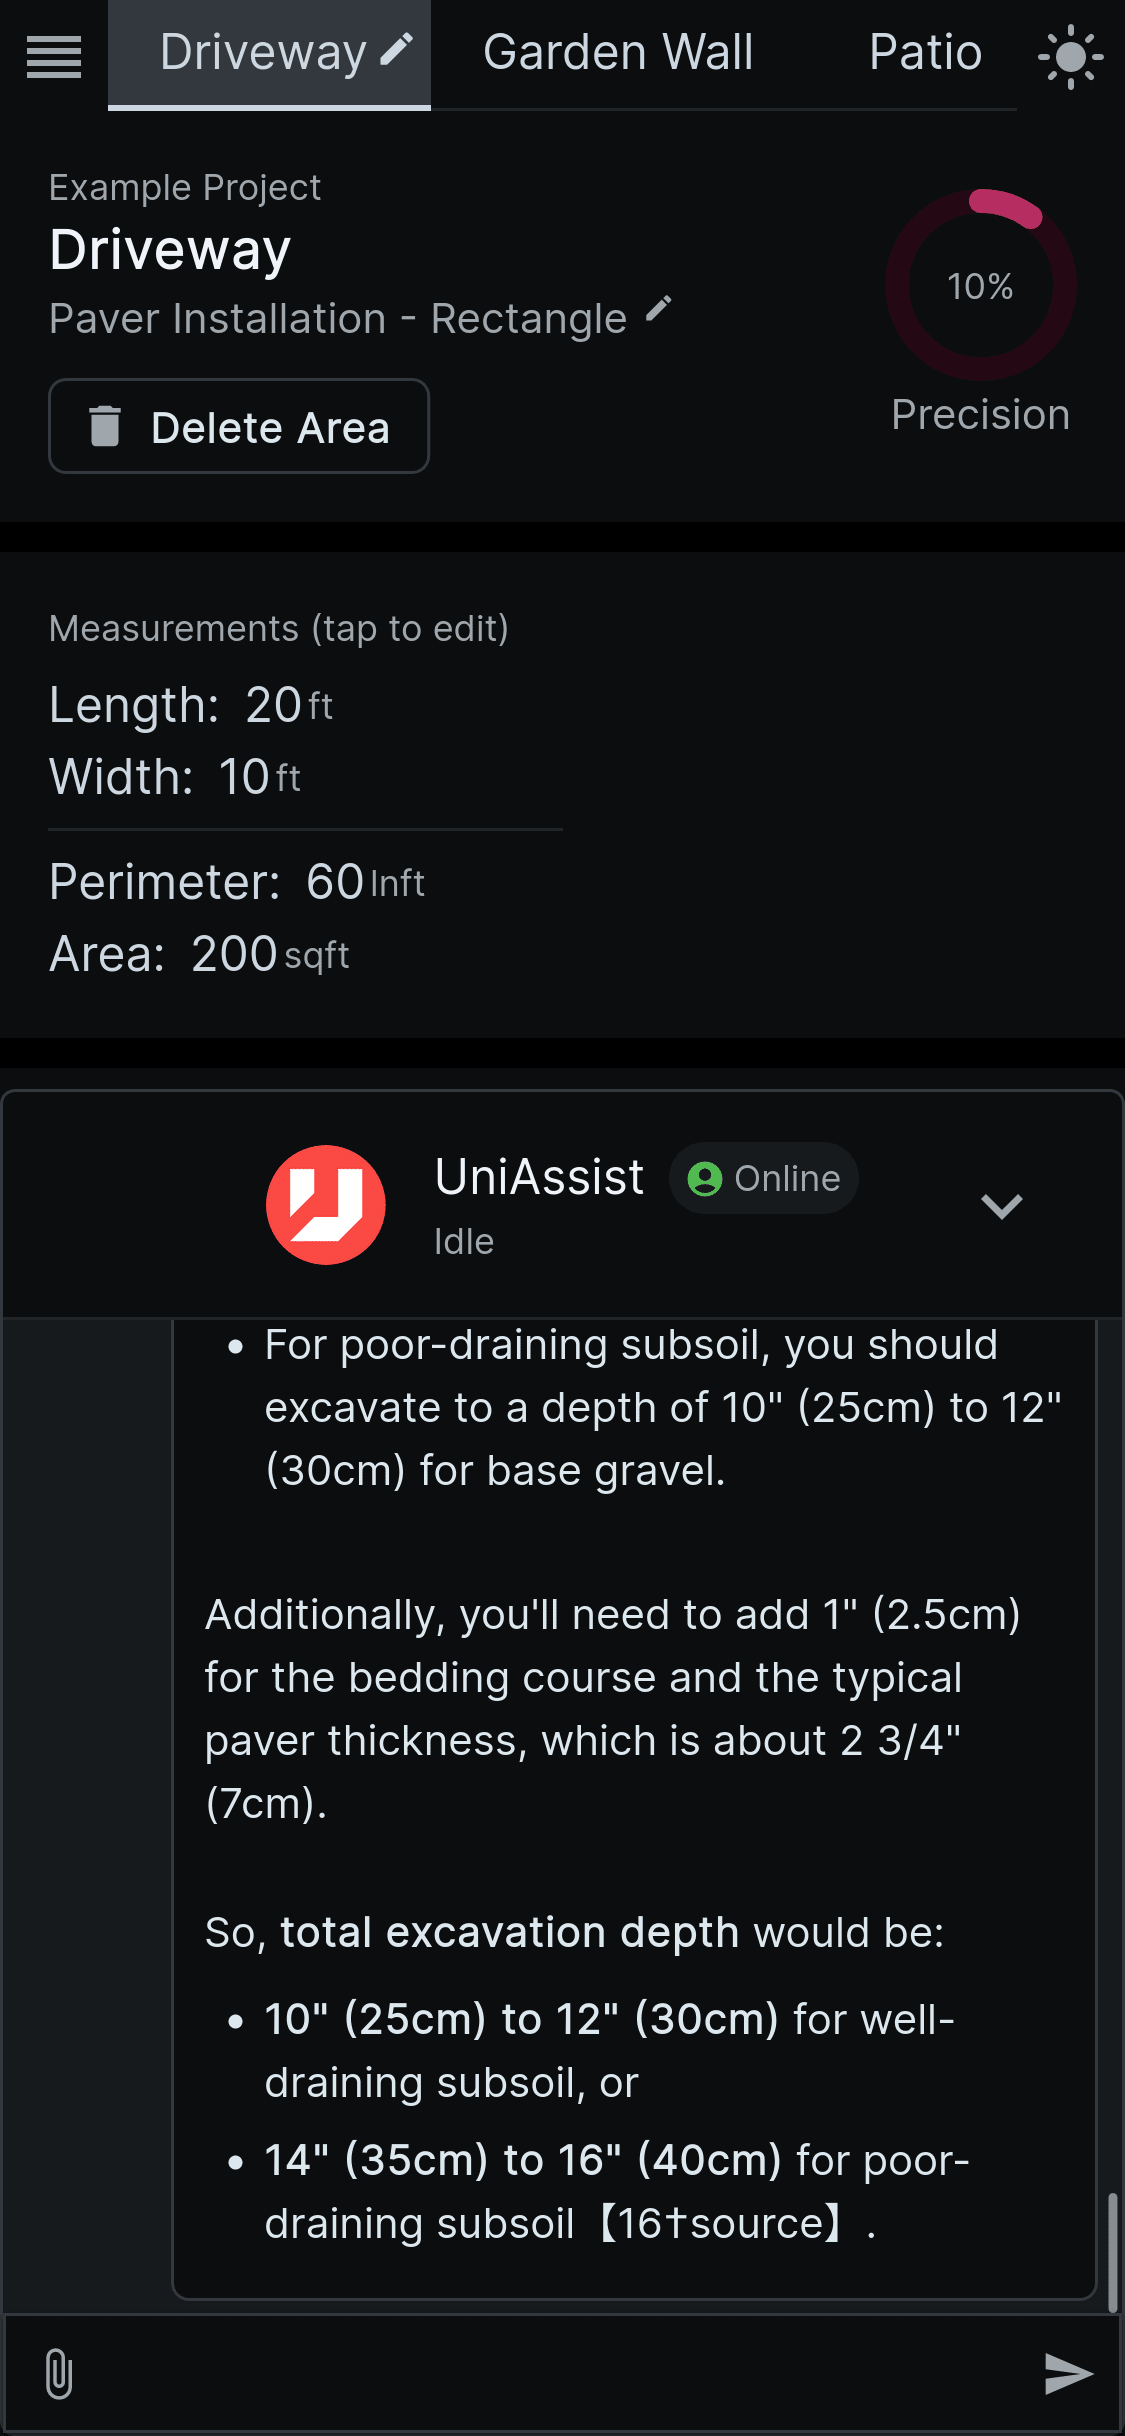This screenshot has height=2436, width=1125.
Task: Edit Paver Installation type pencil icon
Action: tap(659, 309)
